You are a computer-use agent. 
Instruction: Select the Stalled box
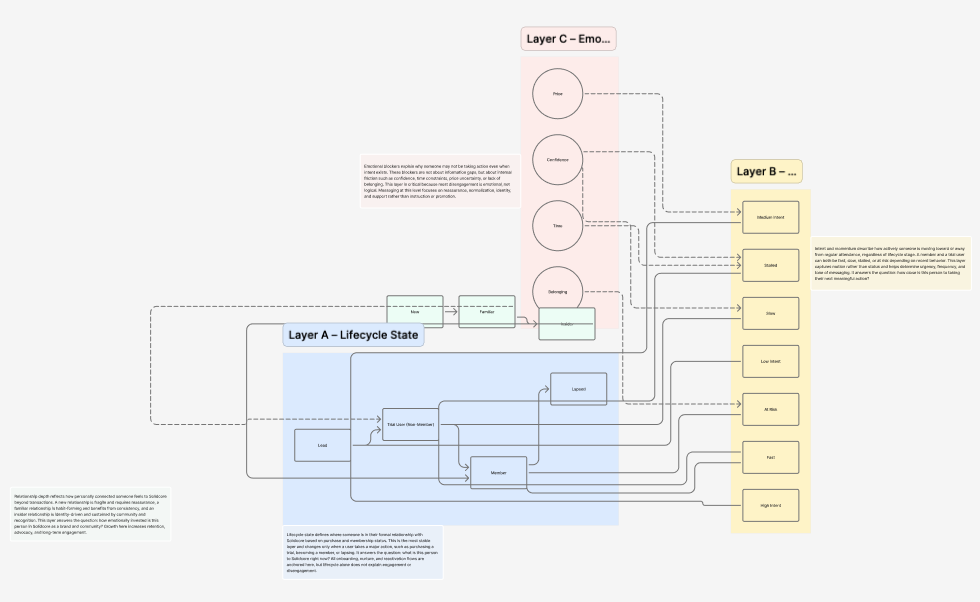[x=771, y=266]
